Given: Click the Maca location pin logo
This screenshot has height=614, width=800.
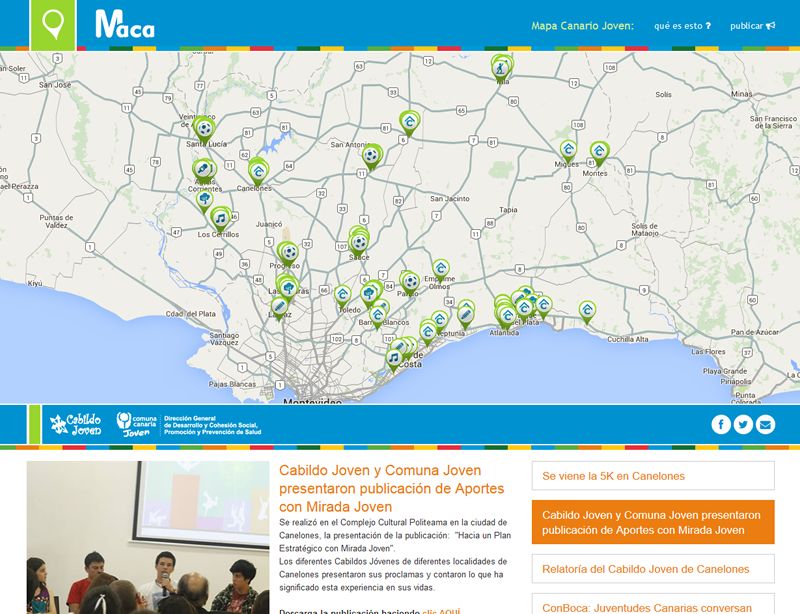Looking at the screenshot, I should pos(53,24).
